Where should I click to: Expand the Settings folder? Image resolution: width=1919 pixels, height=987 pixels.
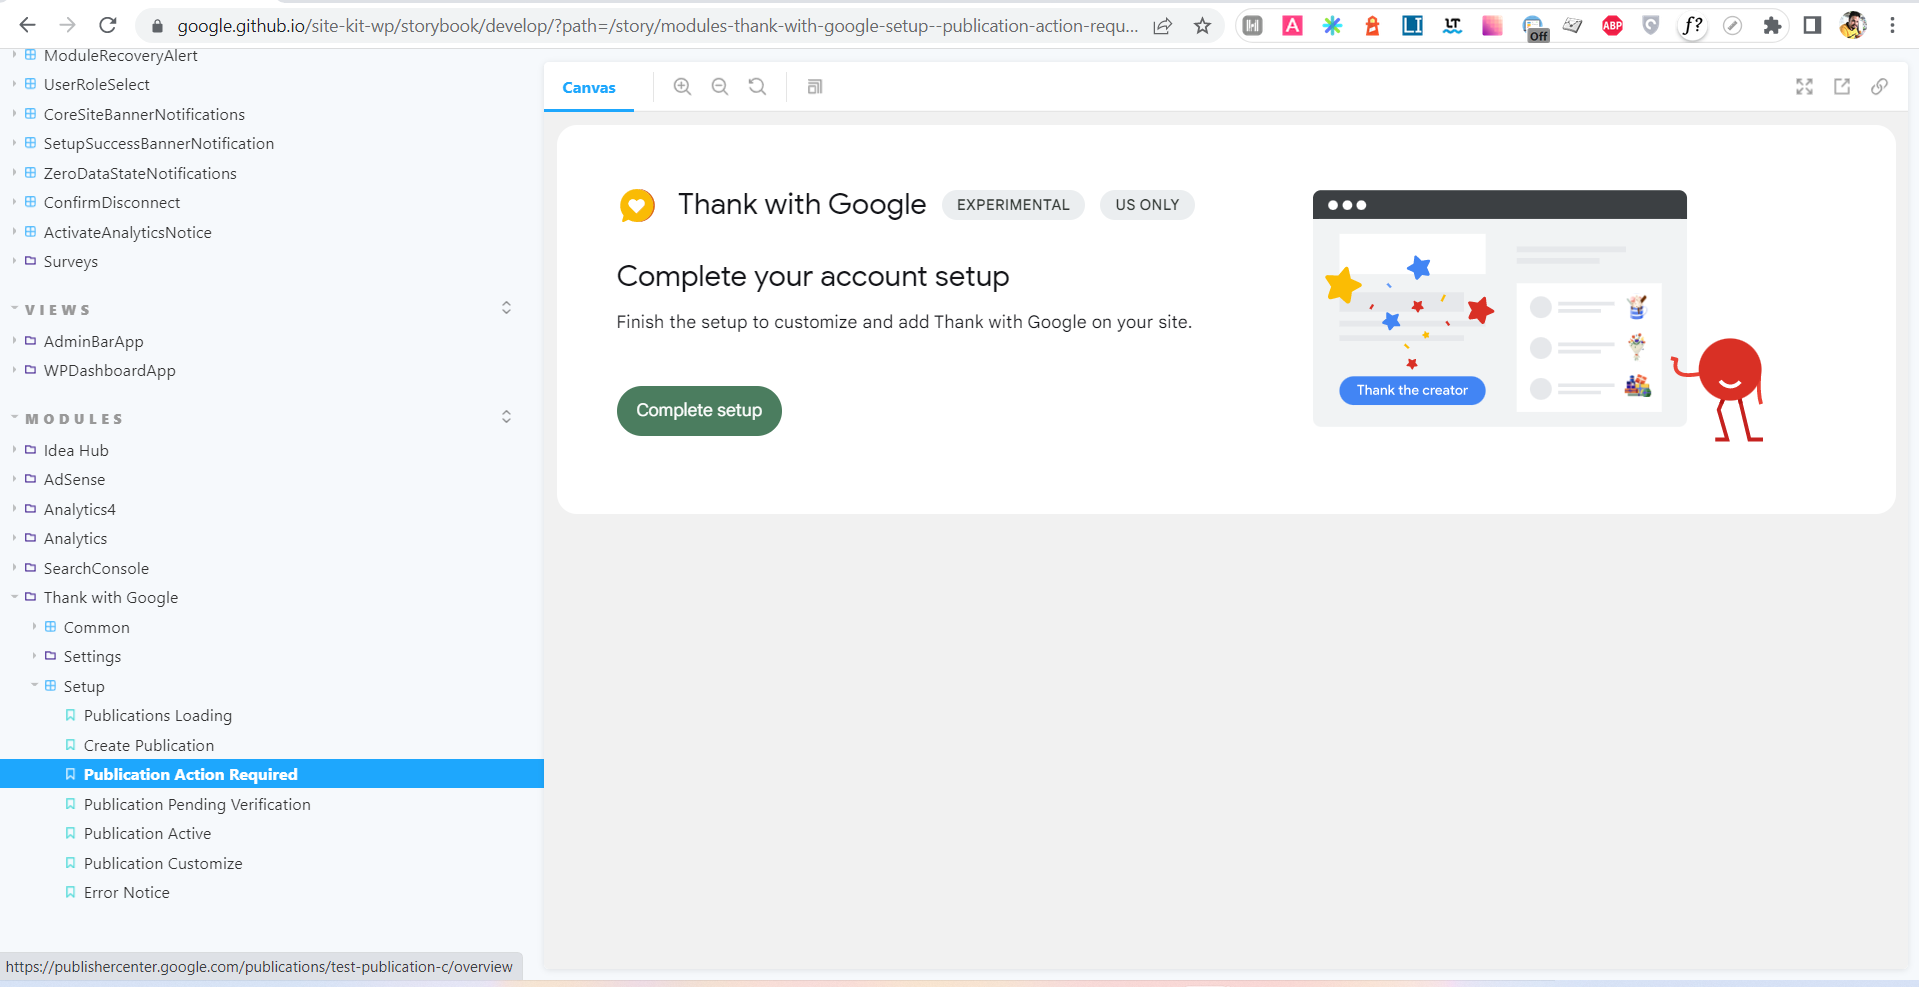tap(92, 657)
